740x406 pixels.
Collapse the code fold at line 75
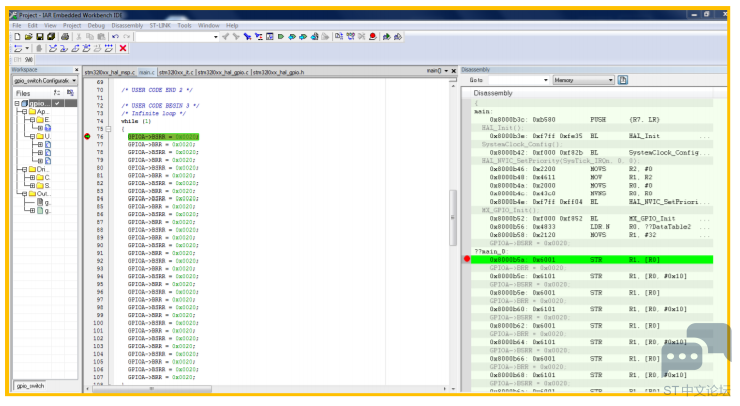(109, 129)
